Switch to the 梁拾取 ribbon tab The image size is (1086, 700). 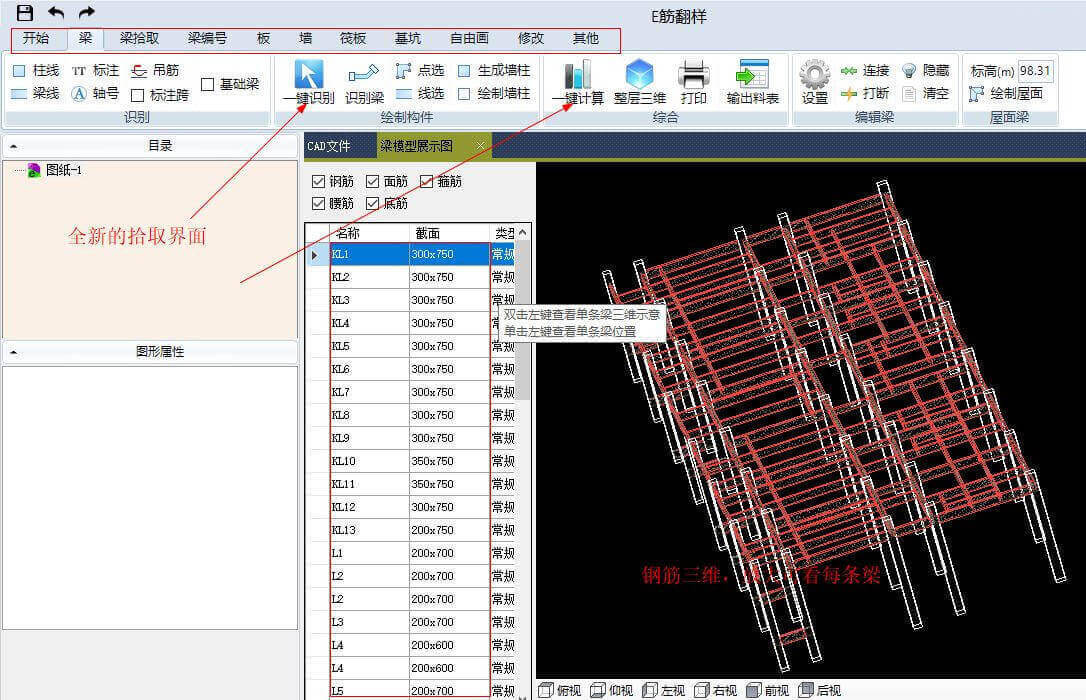[139, 39]
